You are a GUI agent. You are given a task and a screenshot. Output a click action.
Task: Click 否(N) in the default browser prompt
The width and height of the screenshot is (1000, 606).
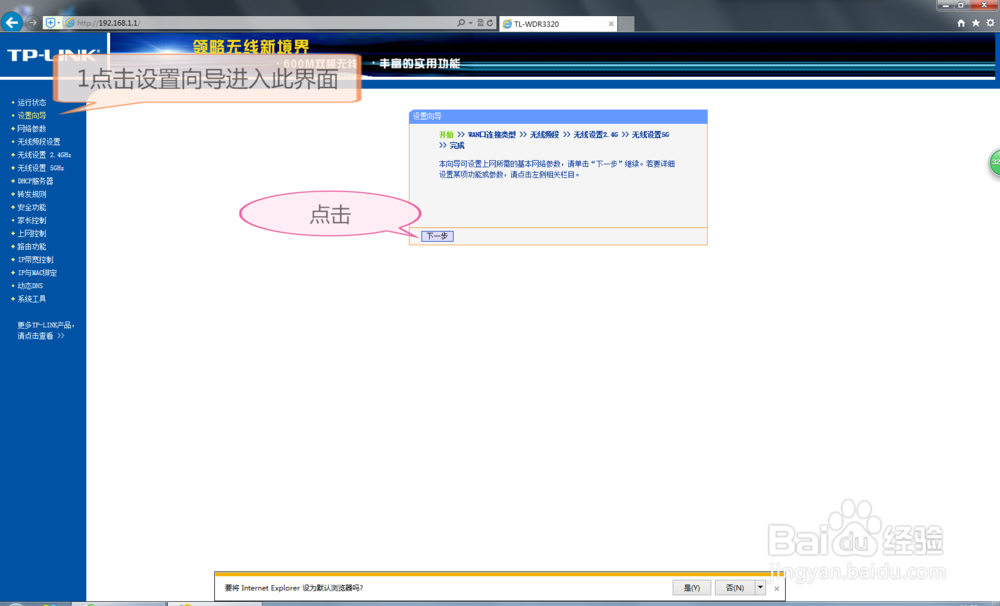point(735,588)
